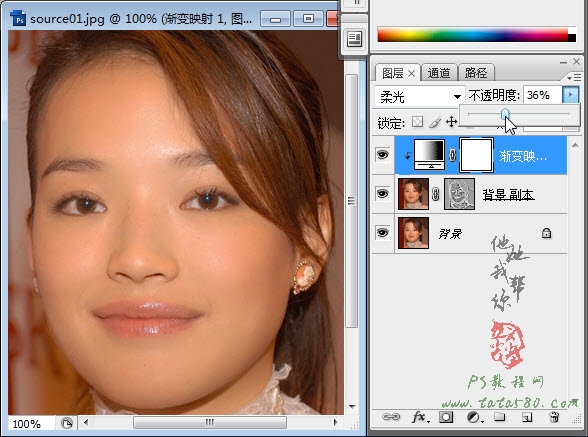Click the delete layer trash icon
This screenshot has height=437, width=588.
554,417
